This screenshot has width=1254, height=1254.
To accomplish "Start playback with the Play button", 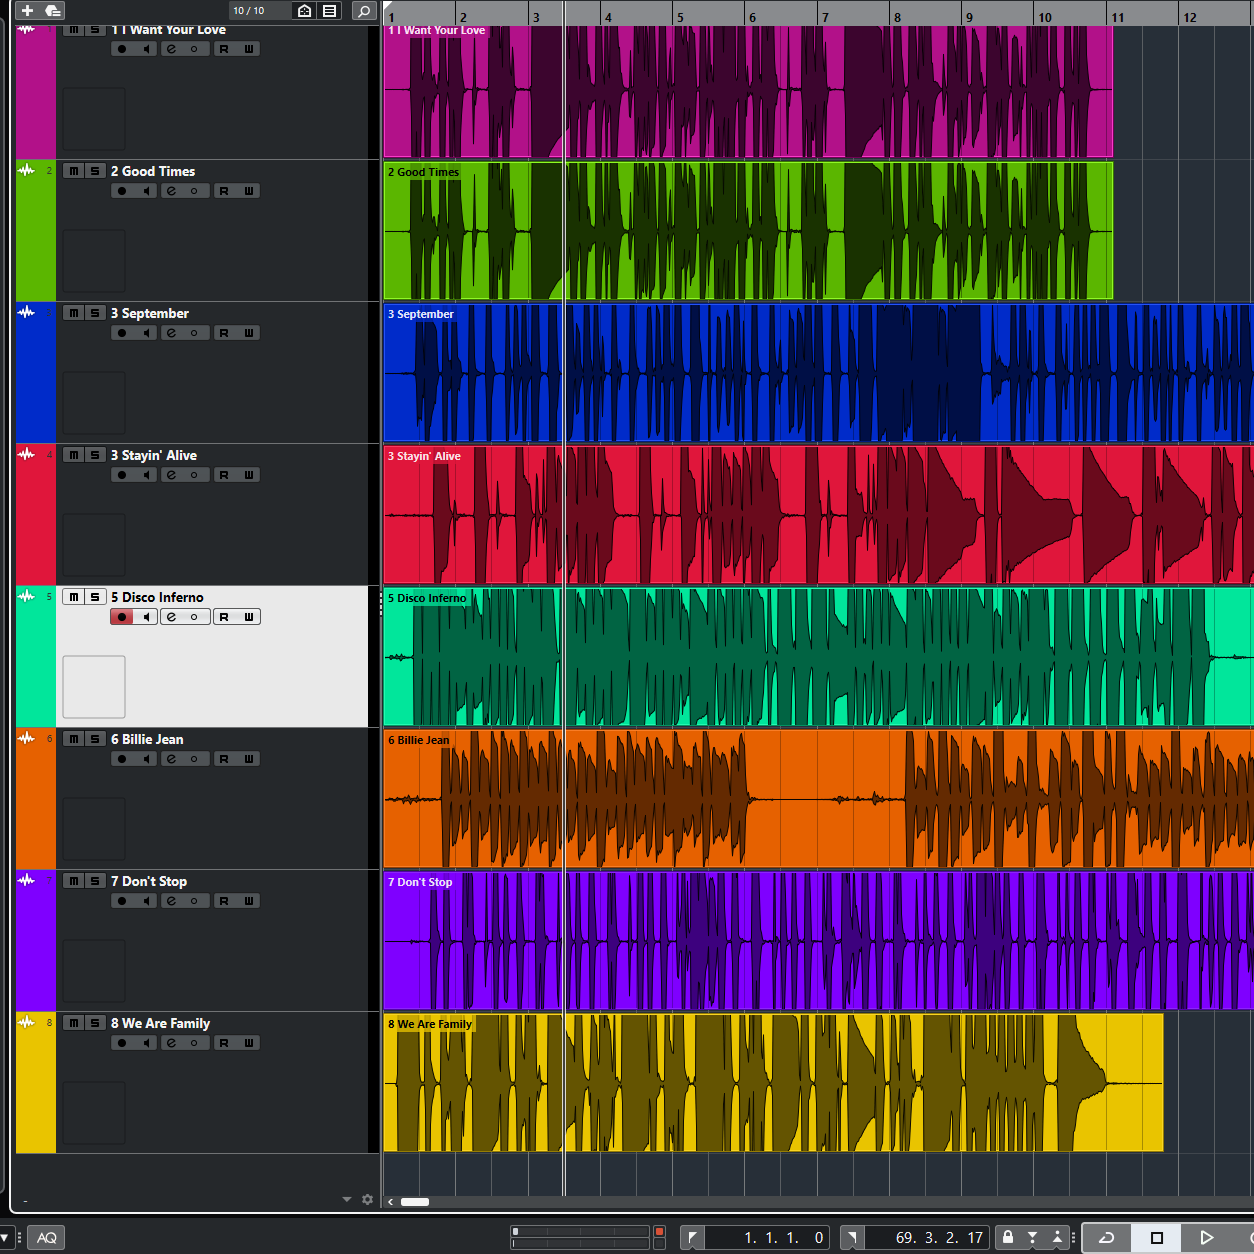I will point(1207,1238).
